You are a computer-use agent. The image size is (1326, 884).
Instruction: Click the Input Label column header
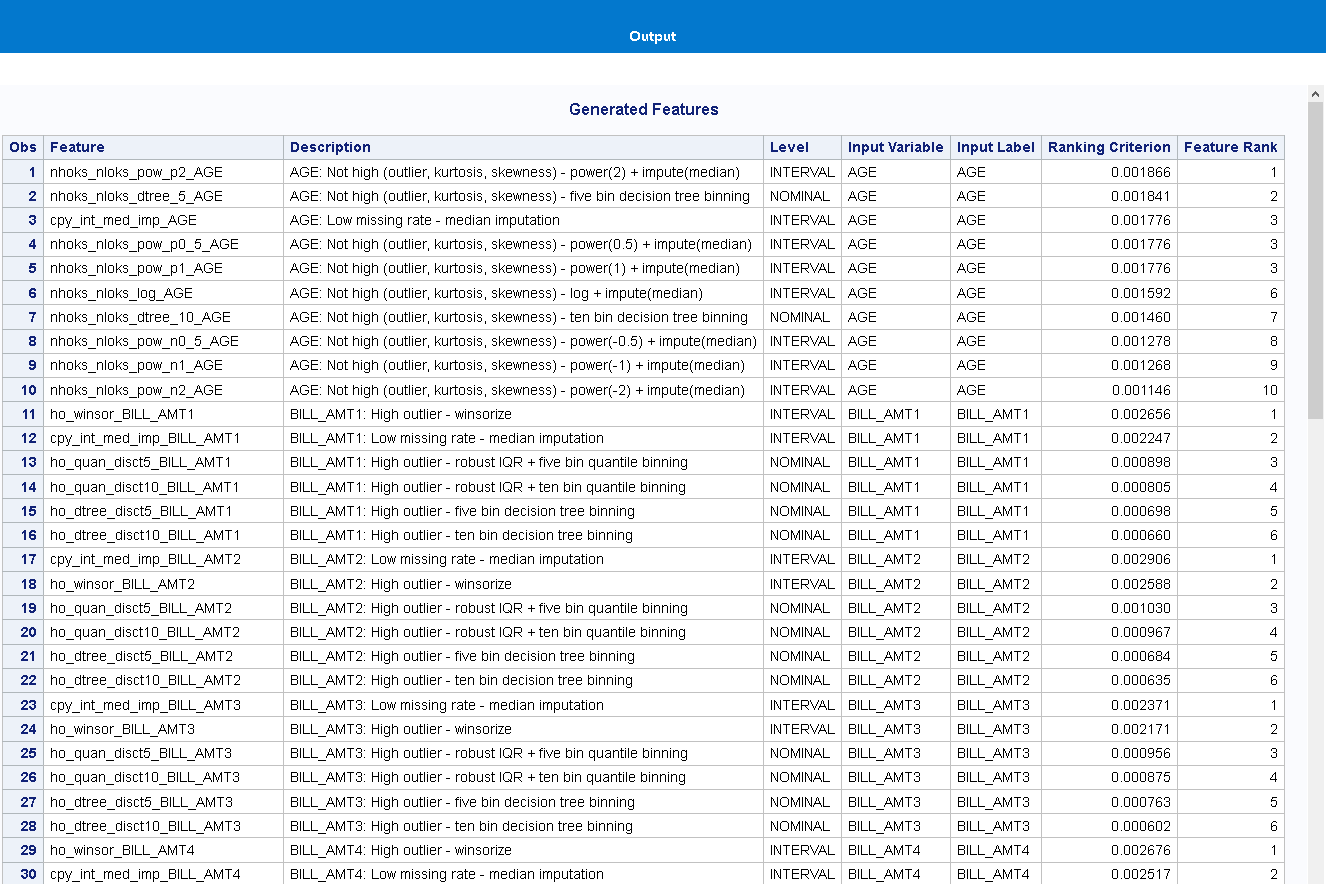(x=996, y=147)
